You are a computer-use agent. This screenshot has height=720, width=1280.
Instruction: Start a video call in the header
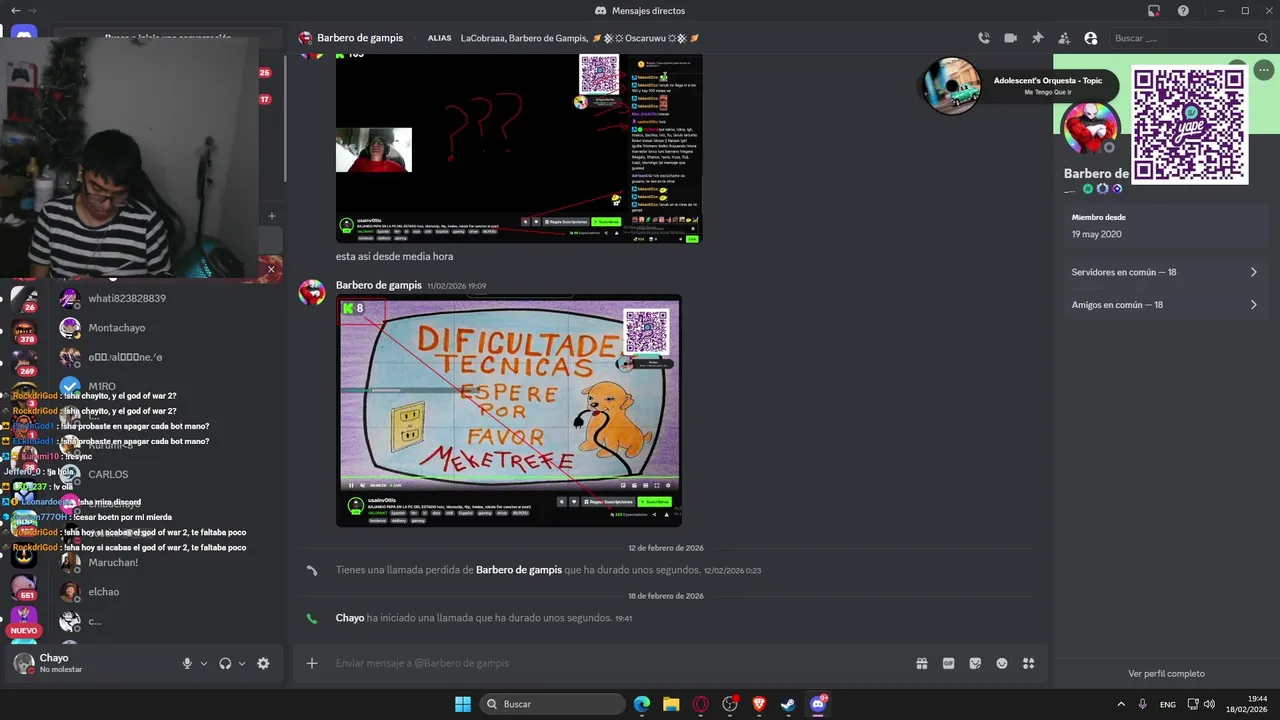click(x=1010, y=38)
